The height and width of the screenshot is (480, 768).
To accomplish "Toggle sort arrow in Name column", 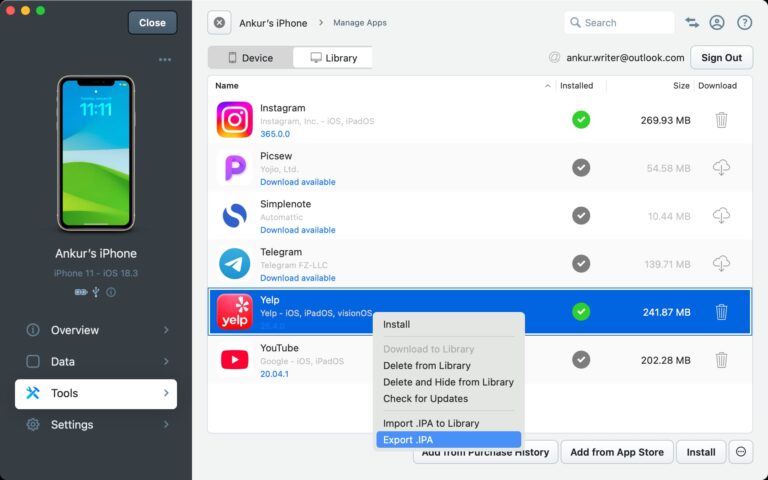I will point(548,86).
